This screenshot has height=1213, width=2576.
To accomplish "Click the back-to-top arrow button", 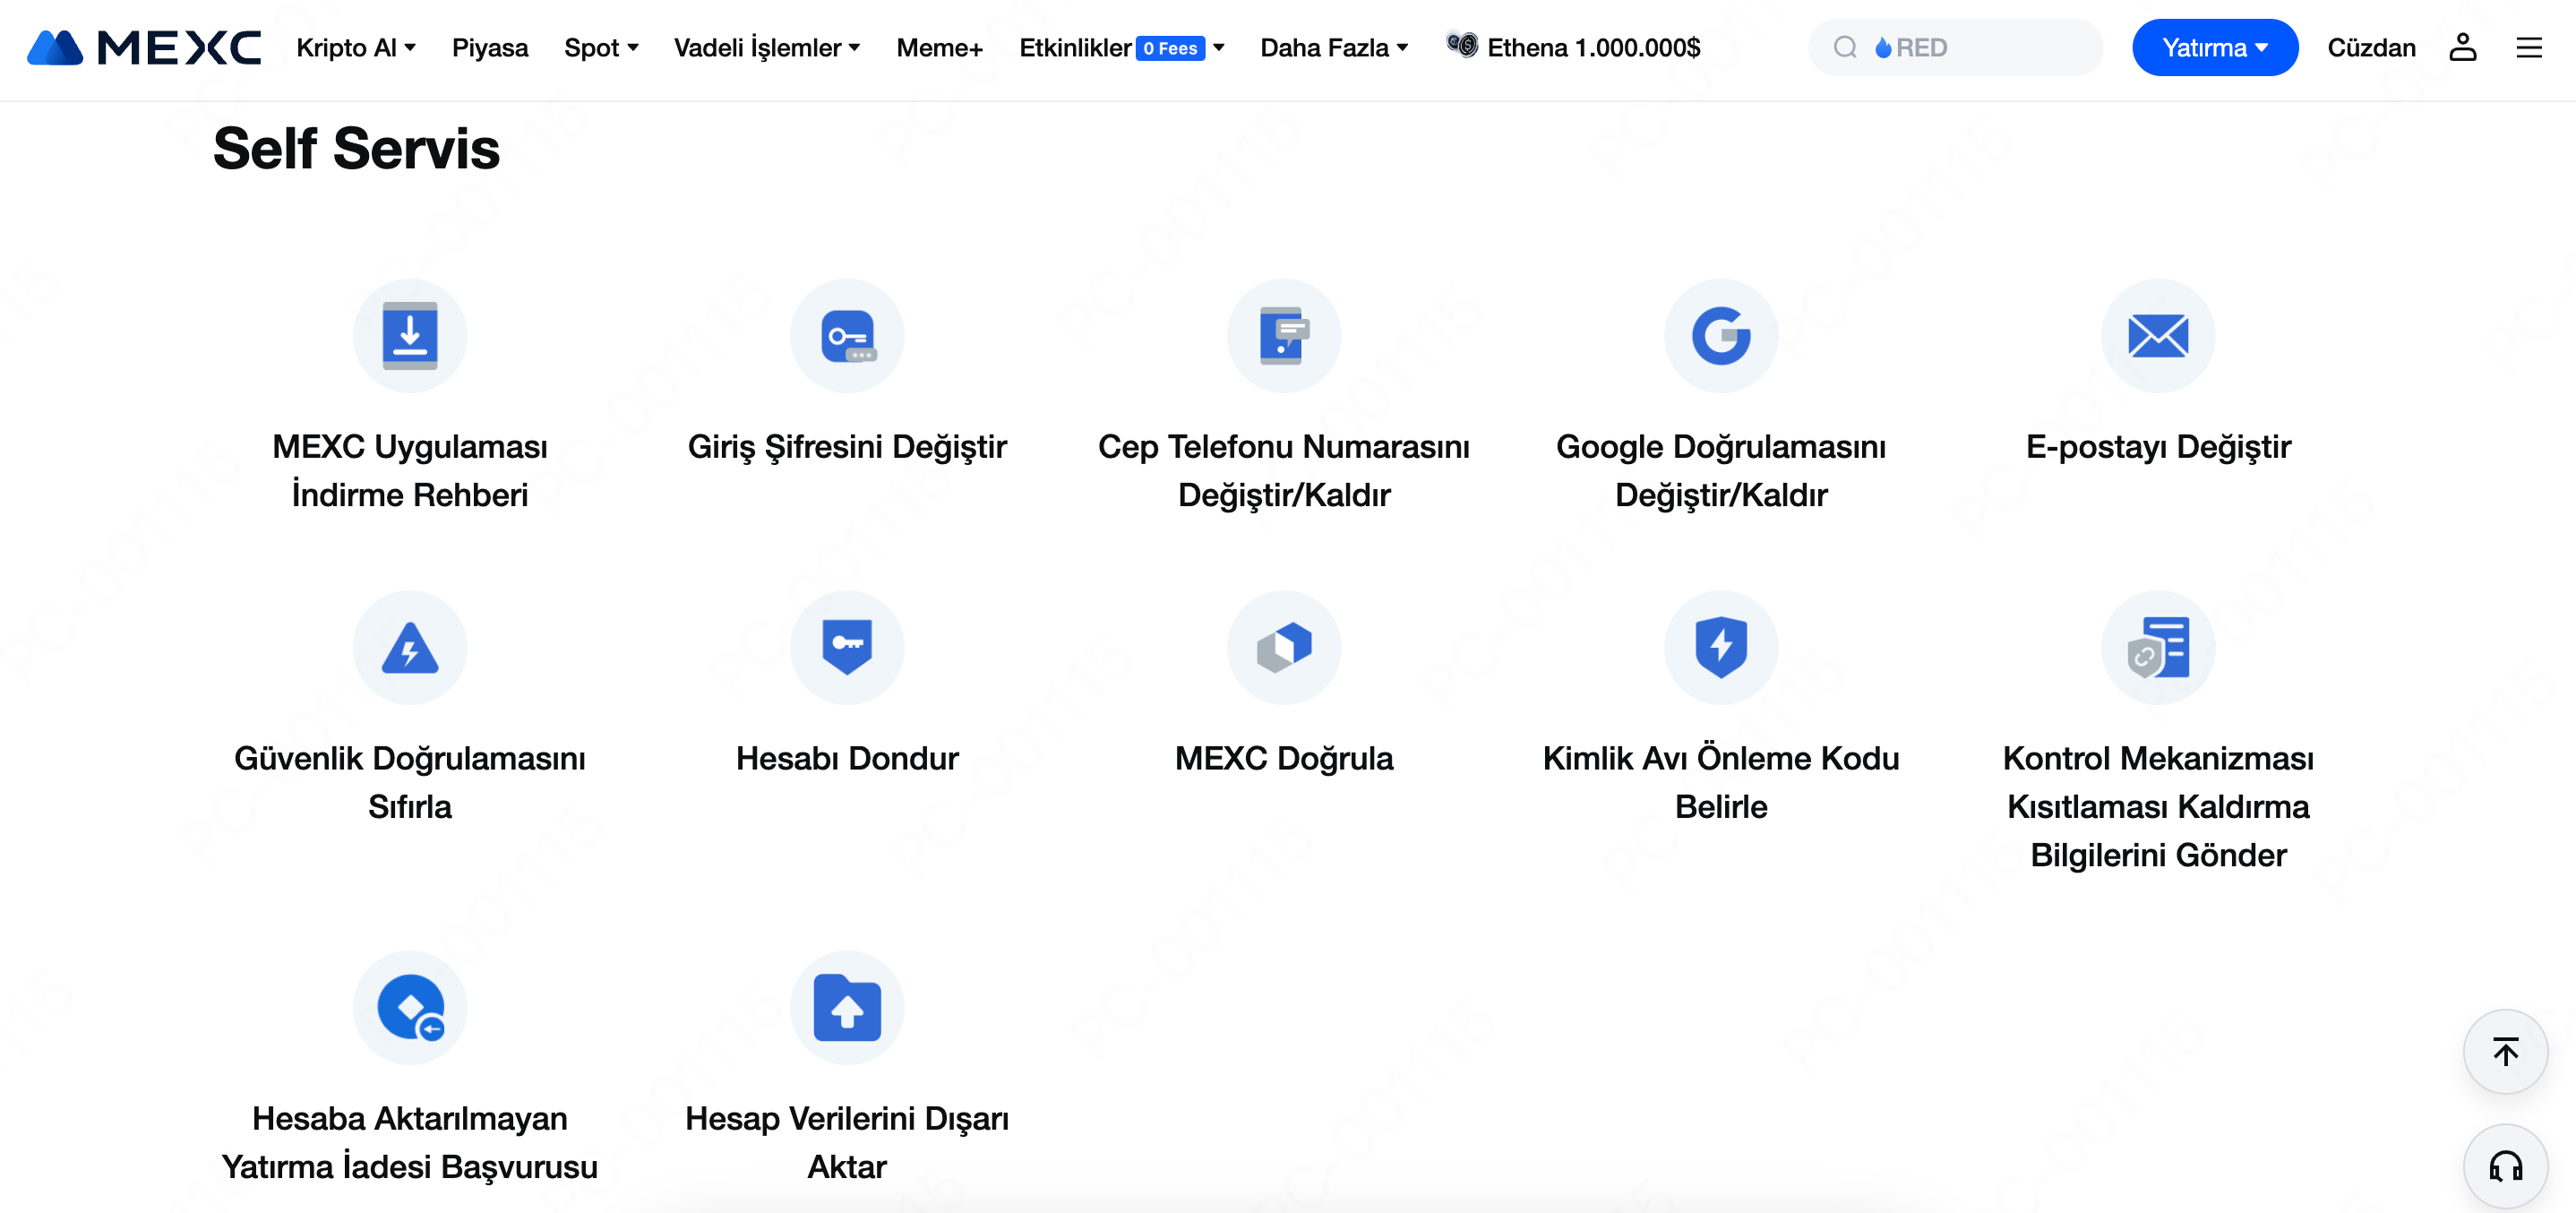I will (2505, 1052).
